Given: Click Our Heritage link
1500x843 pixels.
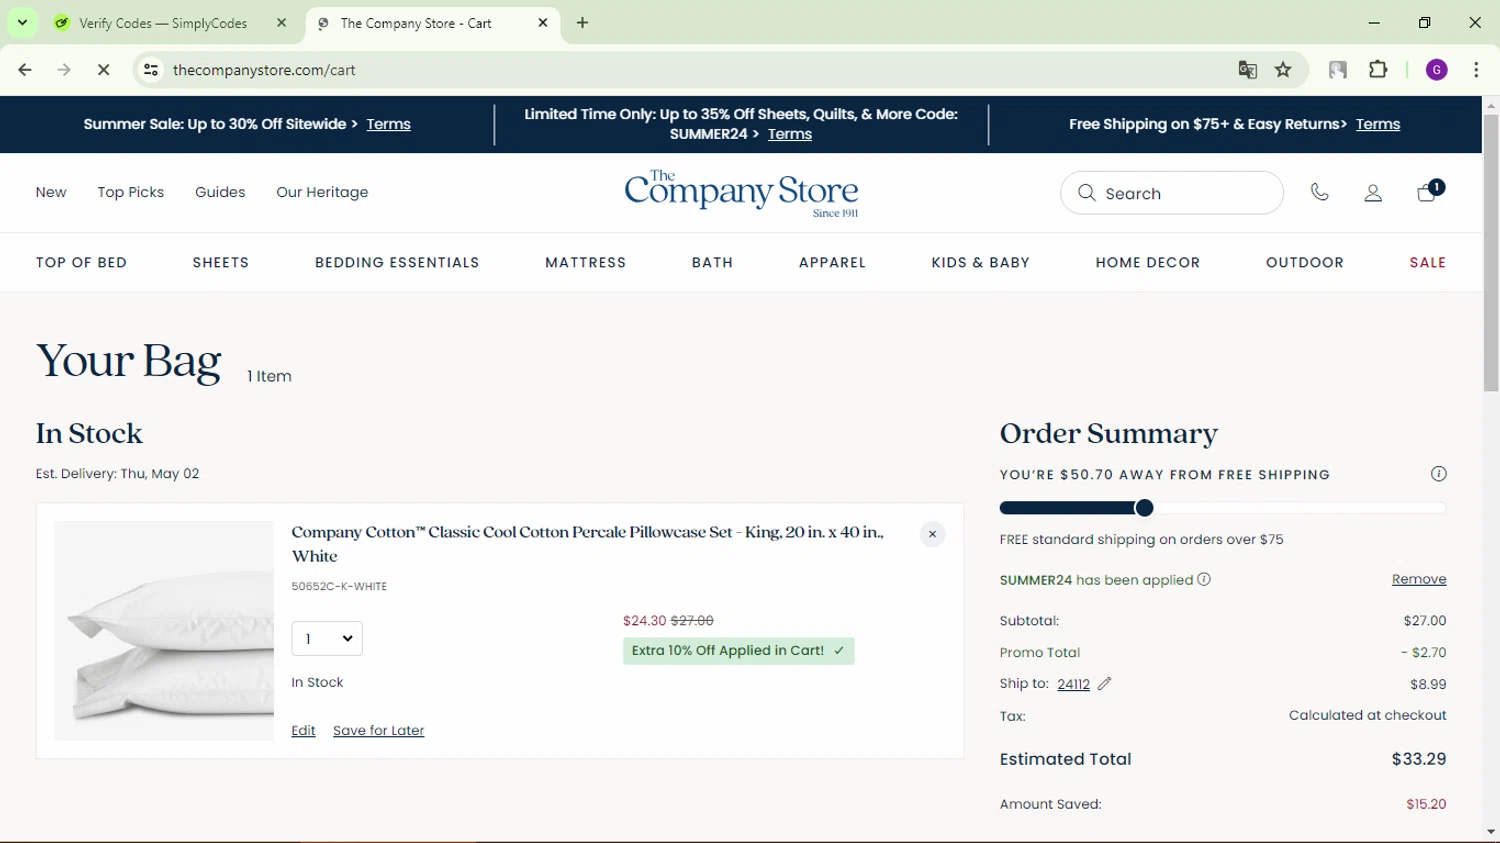Looking at the screenshot, I should tap(322, 192).
